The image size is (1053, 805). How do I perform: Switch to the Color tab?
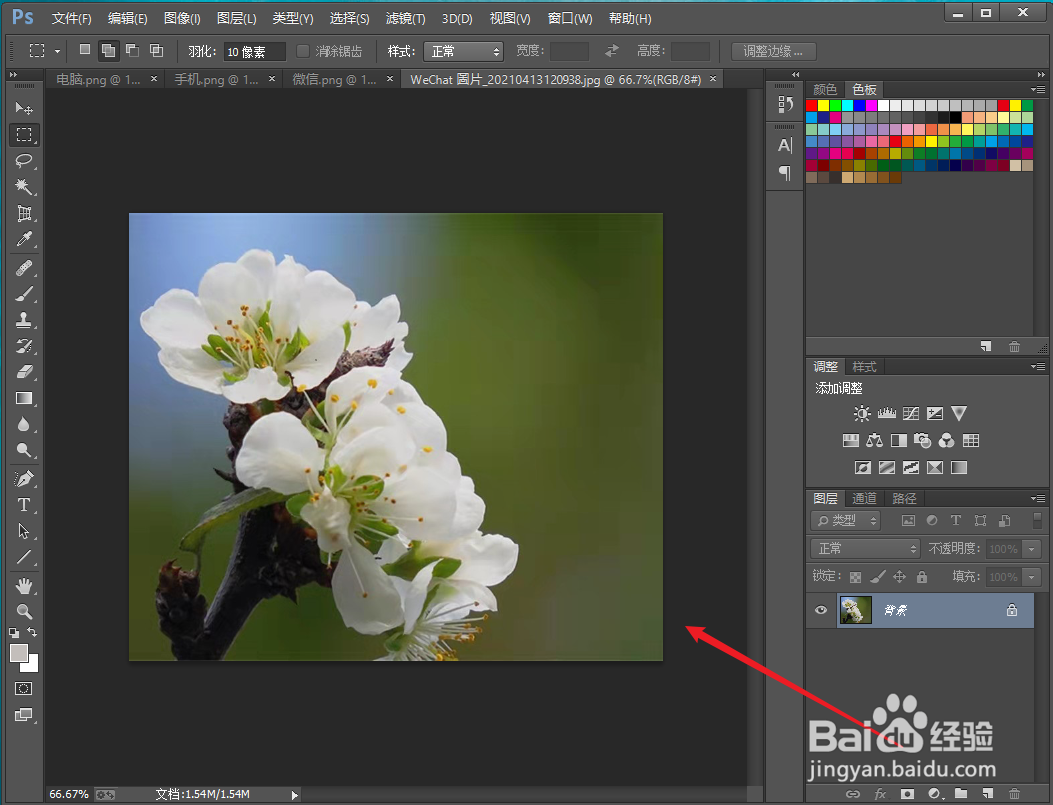click(825, 89)
